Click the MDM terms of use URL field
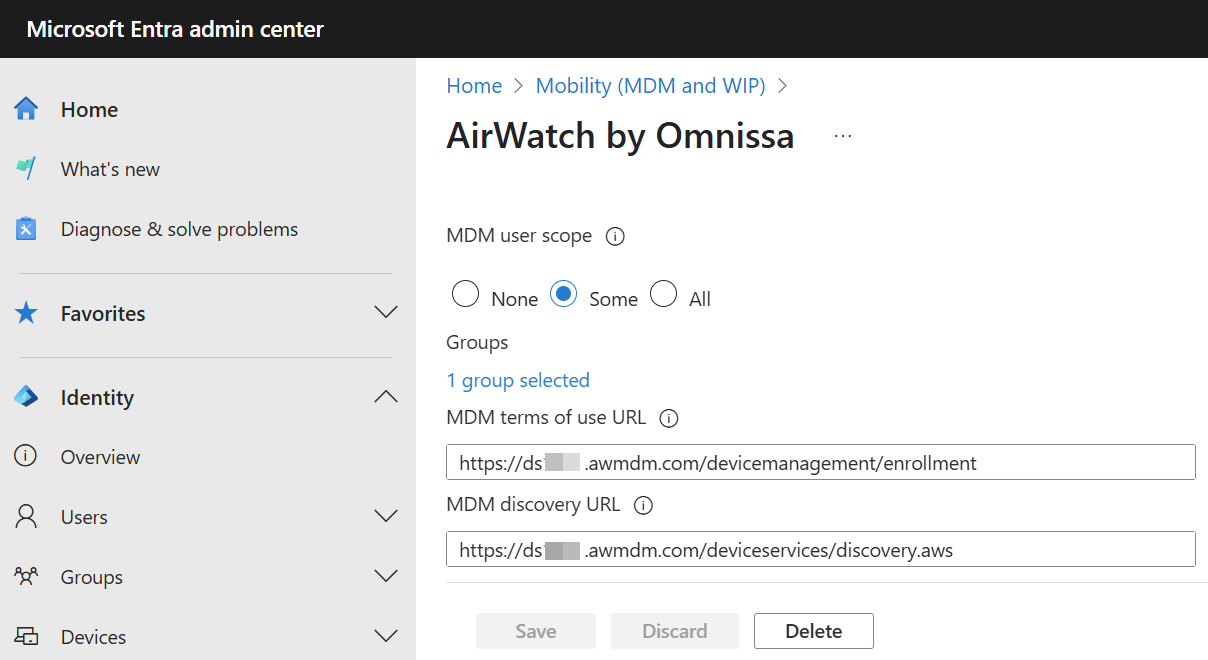 point(821,462)
